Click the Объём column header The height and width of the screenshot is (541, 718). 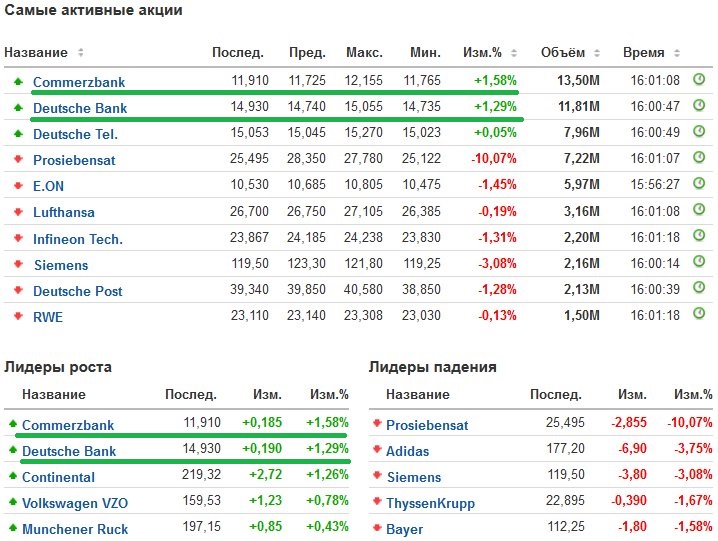click(x=562, y=52)
